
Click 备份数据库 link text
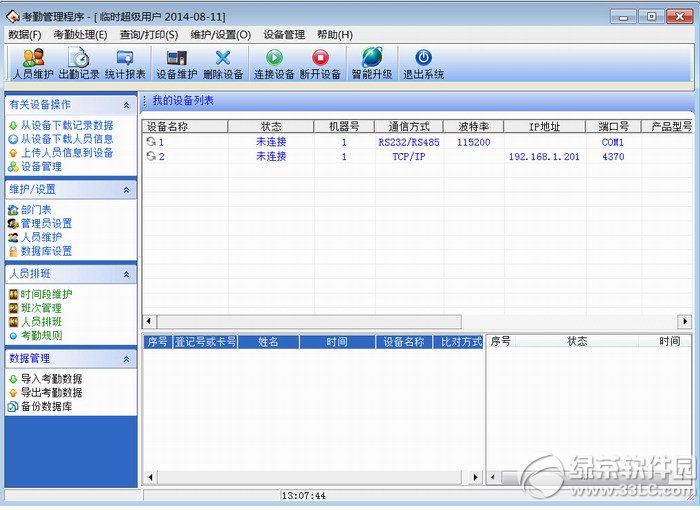[x=46, y=407]
